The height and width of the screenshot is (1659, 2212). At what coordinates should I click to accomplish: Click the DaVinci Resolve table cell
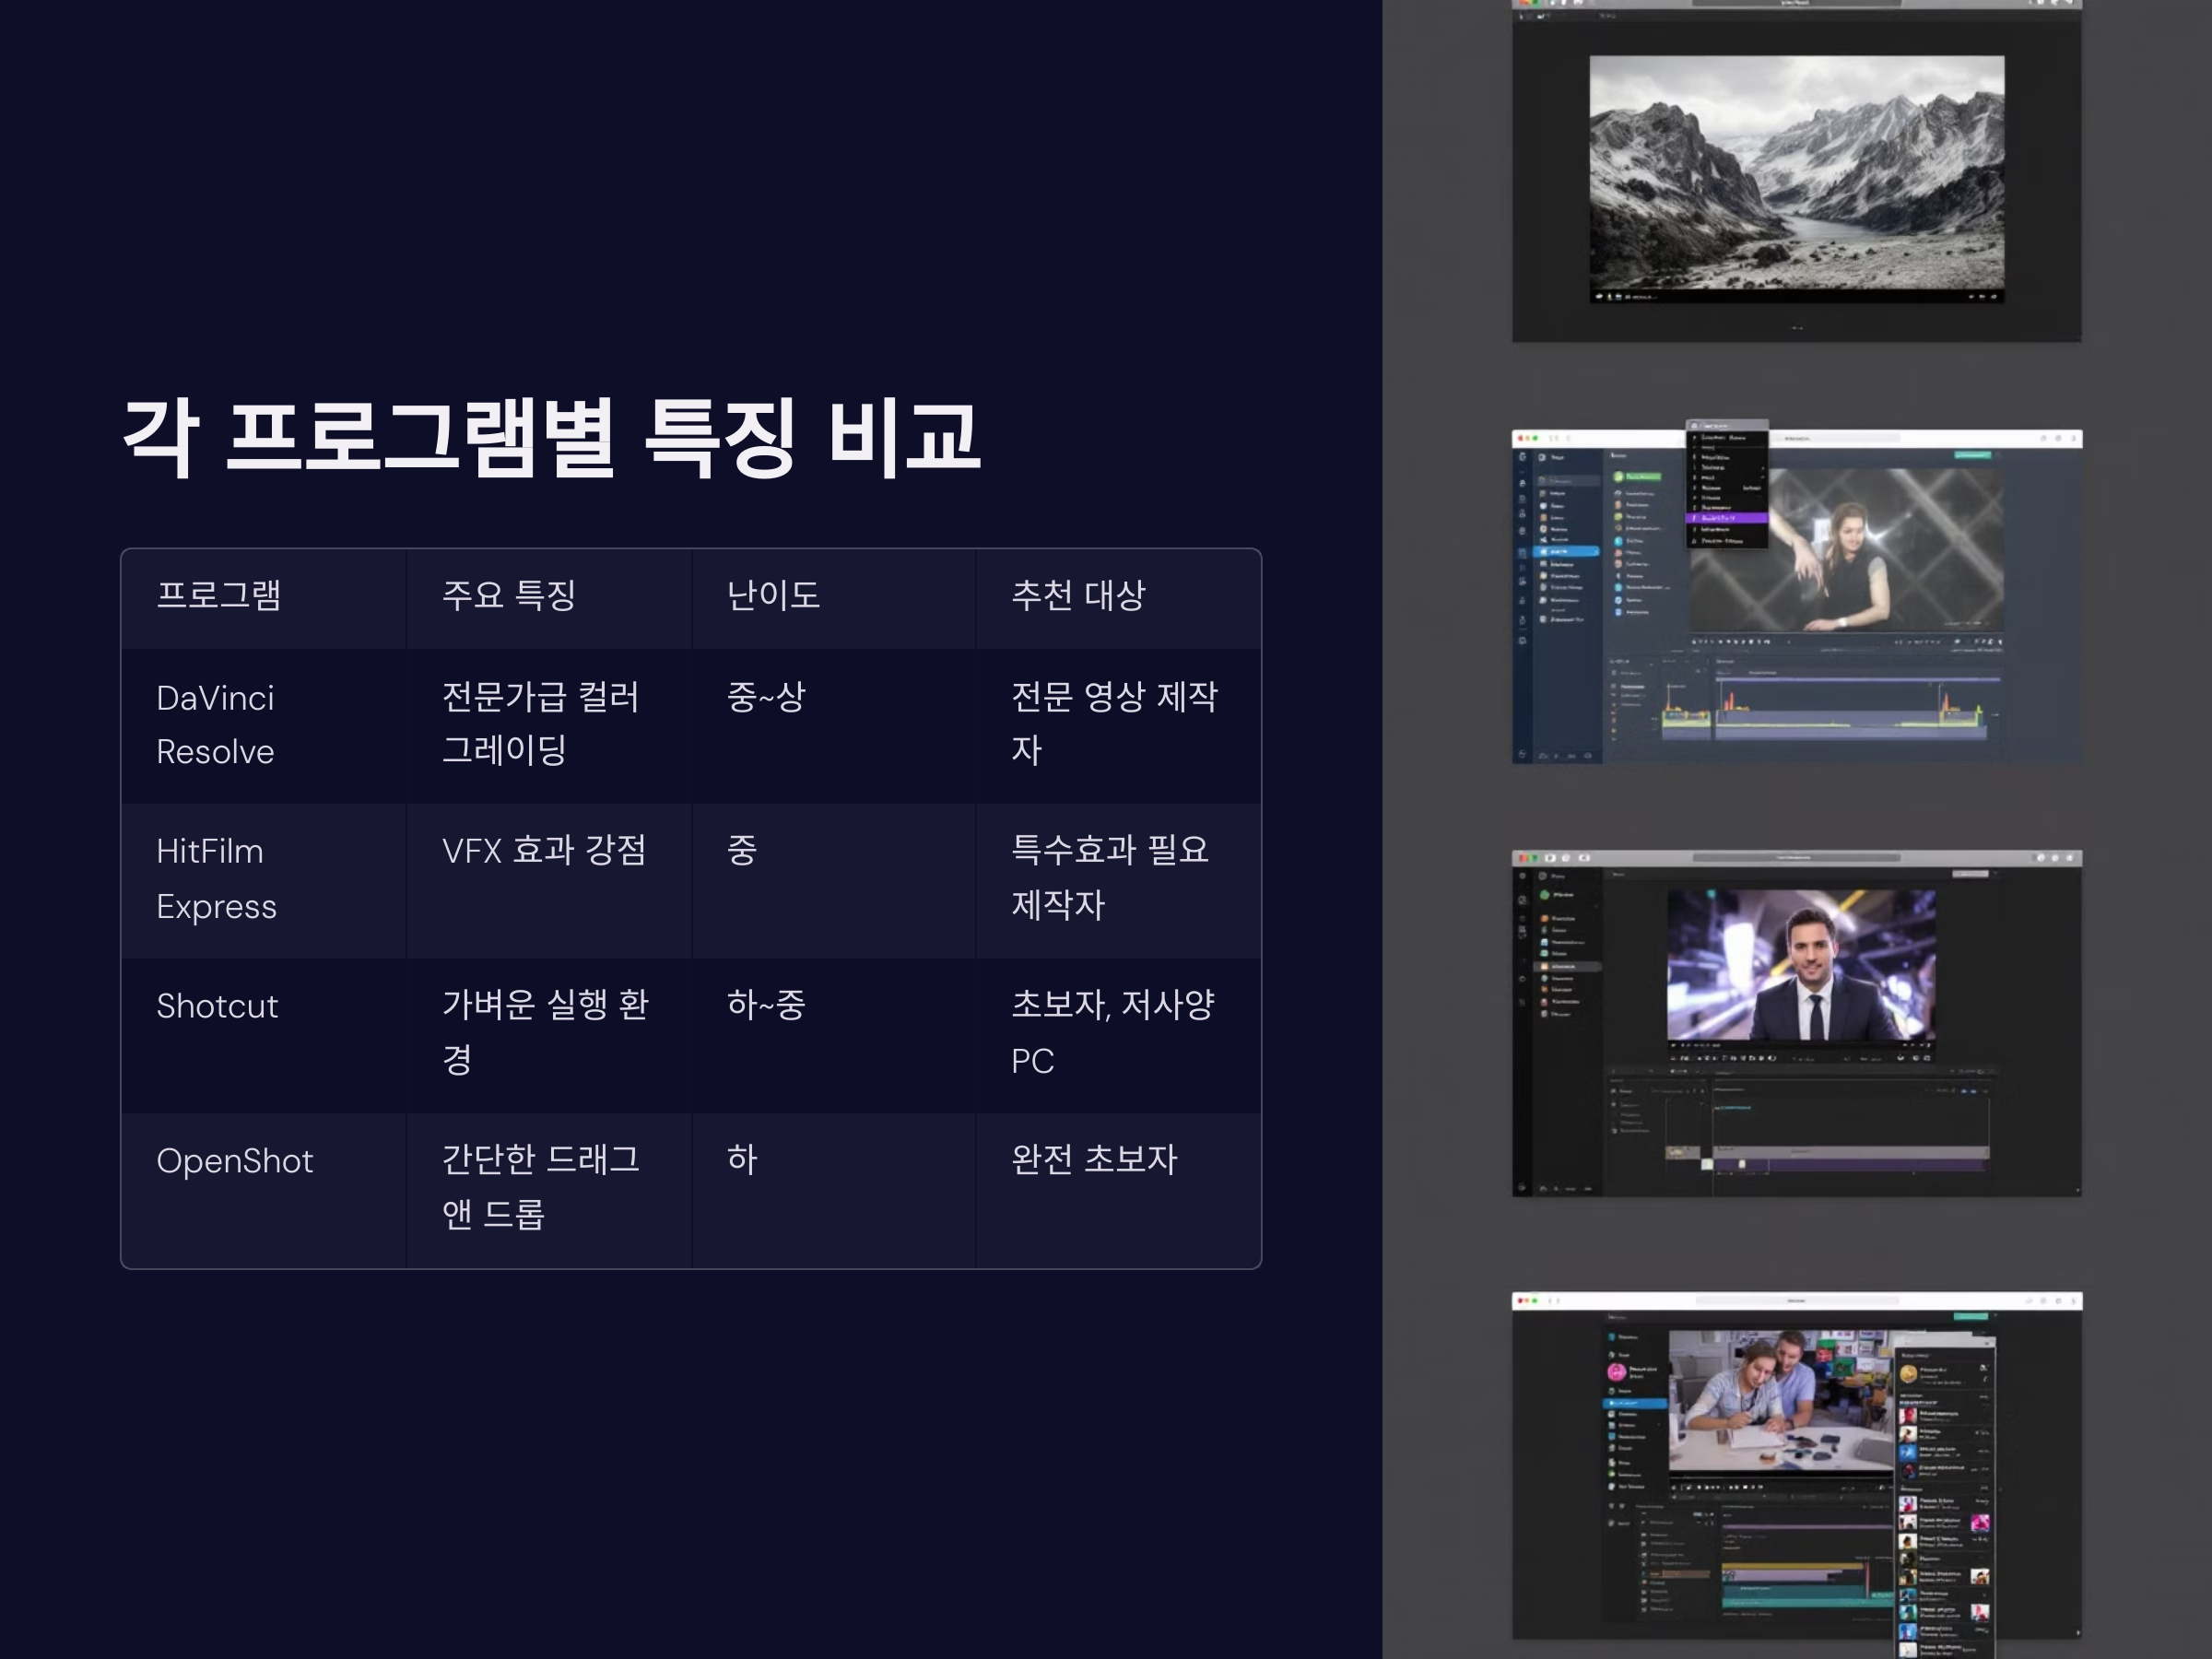pos(215,725)
